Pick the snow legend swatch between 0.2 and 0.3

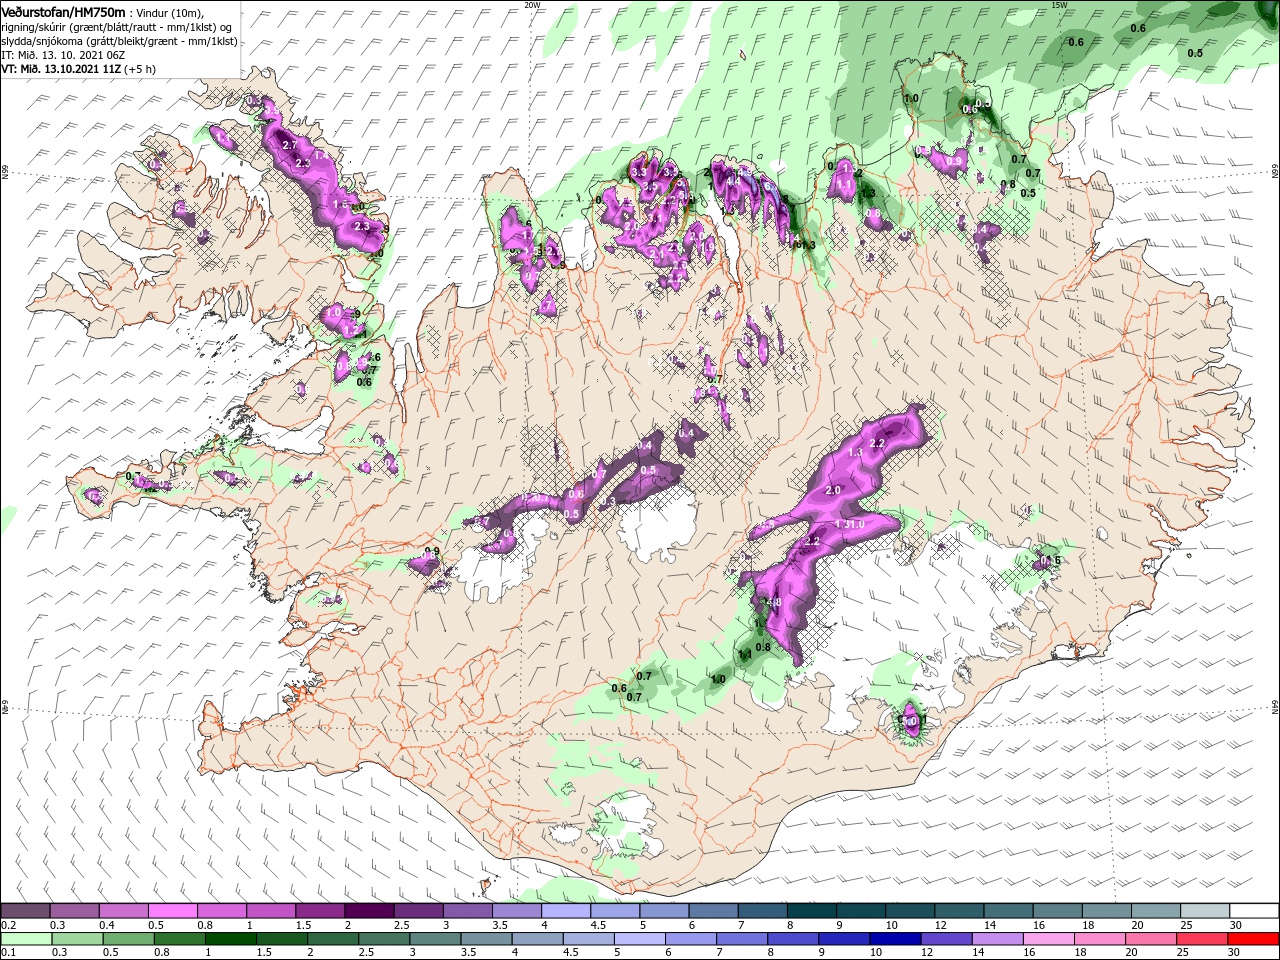coord(25,911)
